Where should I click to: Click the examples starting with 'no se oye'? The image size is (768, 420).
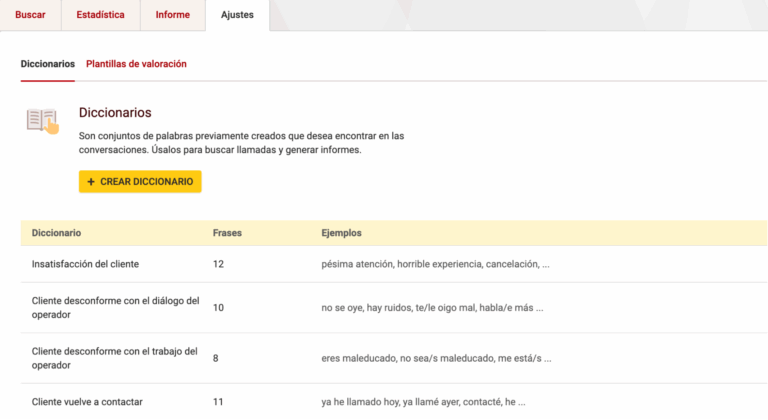[x=432, y=308]
